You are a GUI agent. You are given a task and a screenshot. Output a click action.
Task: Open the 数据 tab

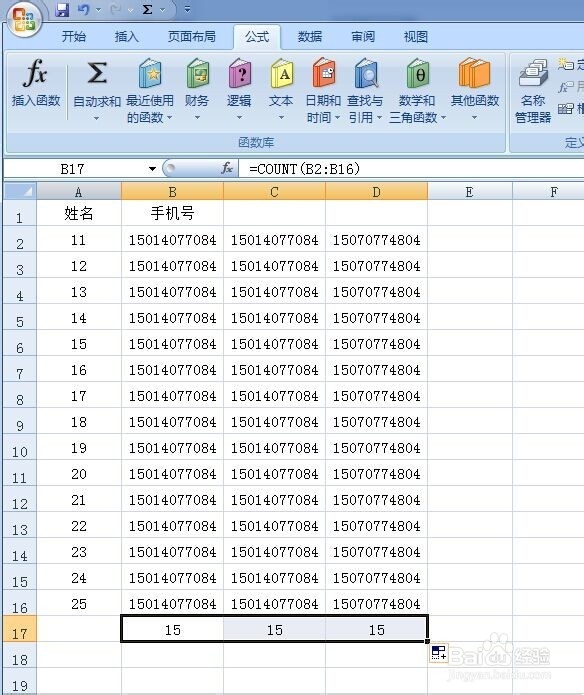point(310,37)
